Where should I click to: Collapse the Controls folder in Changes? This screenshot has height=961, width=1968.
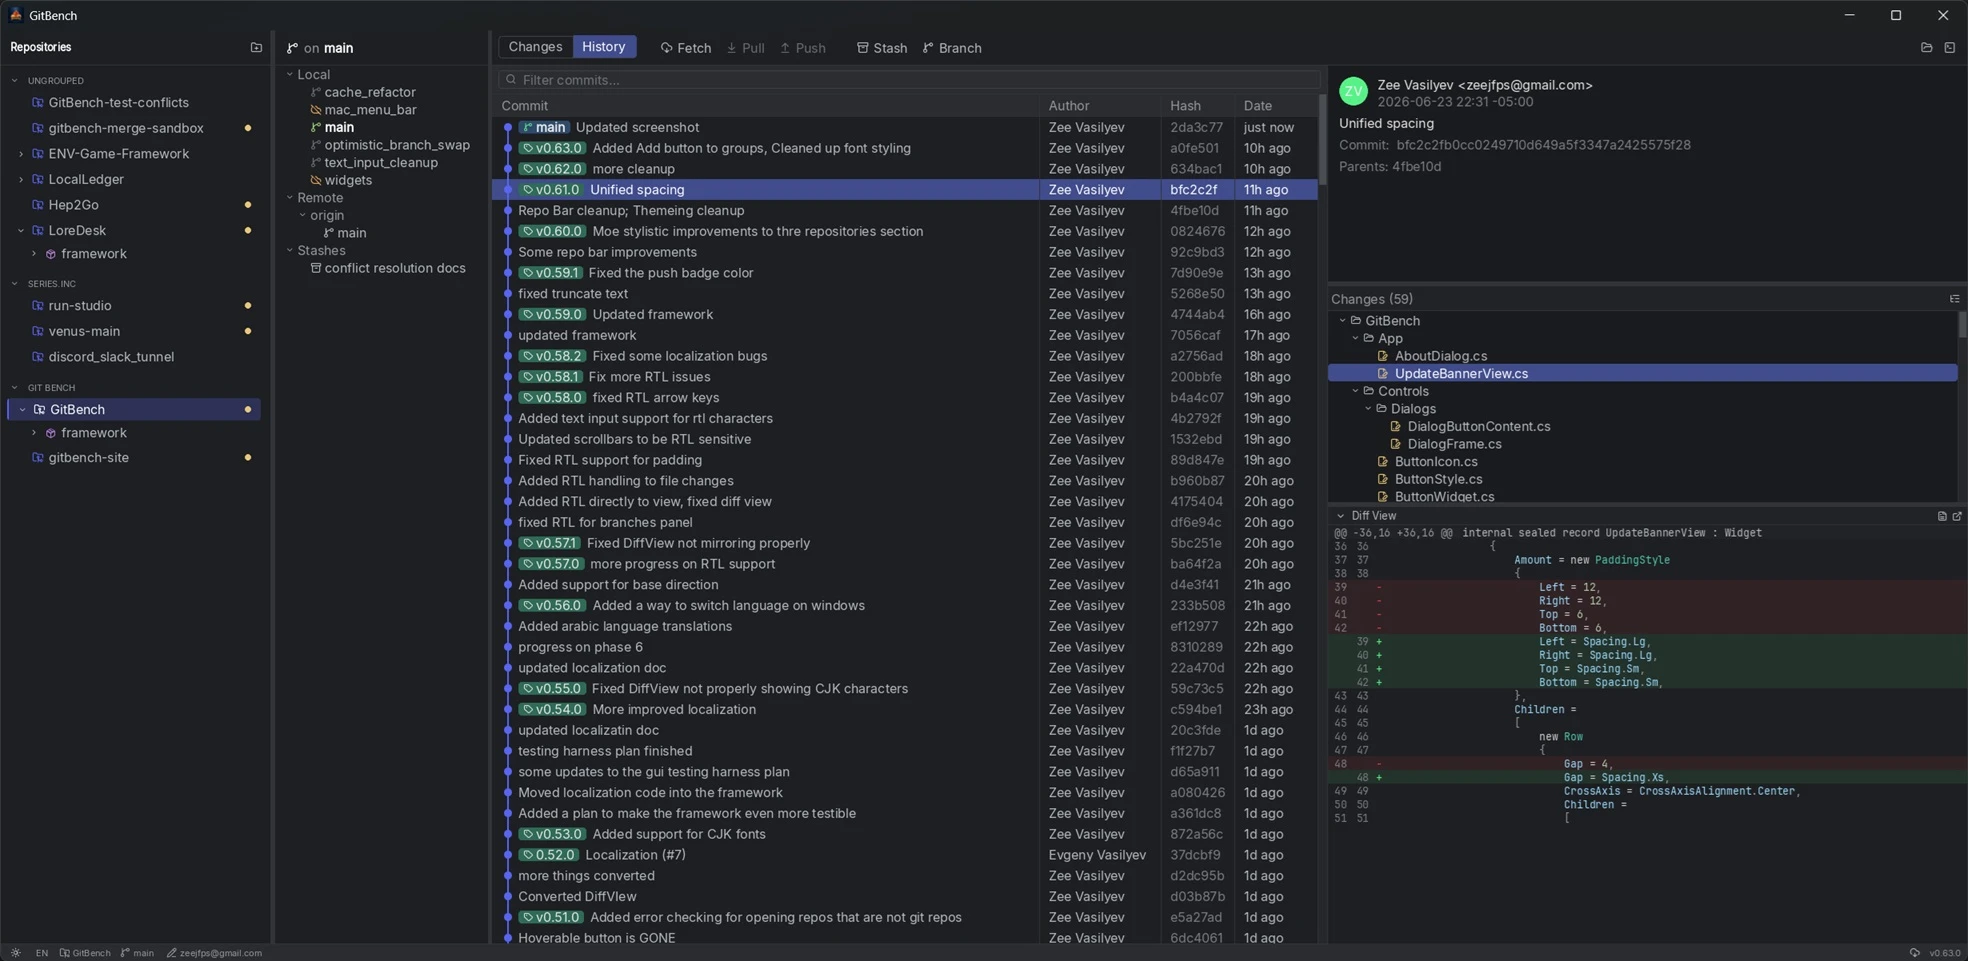pos(1356,391)
